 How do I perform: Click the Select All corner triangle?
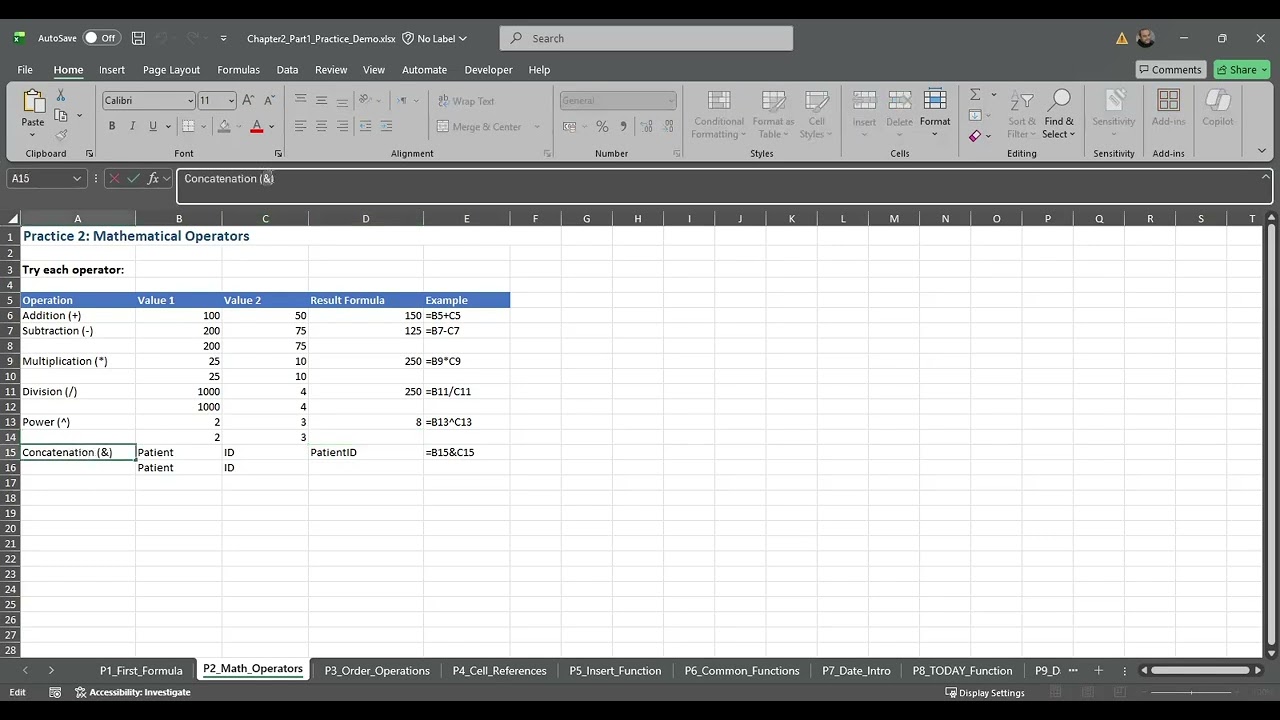coord(13,219)
